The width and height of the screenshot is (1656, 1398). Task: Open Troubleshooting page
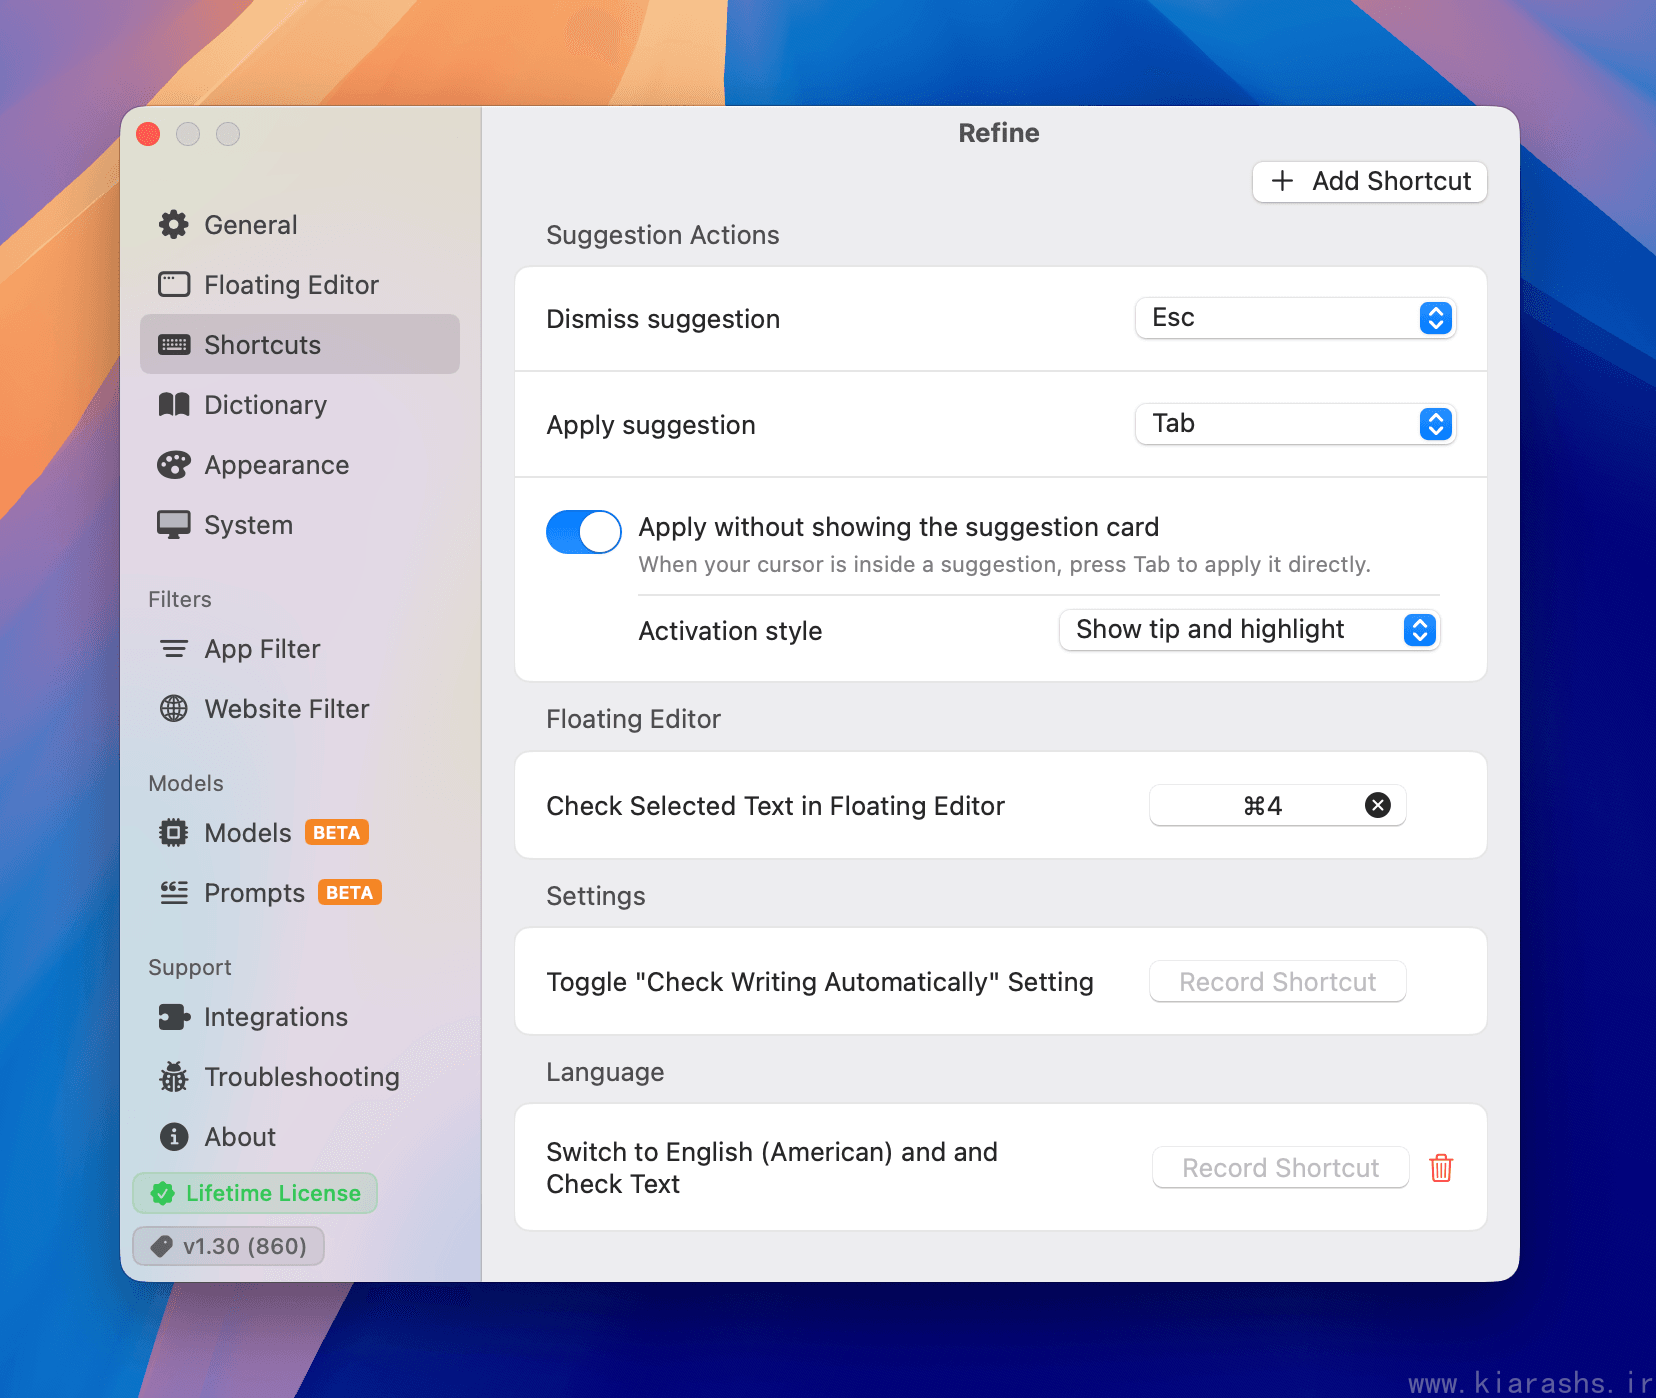pos(300,1077)
